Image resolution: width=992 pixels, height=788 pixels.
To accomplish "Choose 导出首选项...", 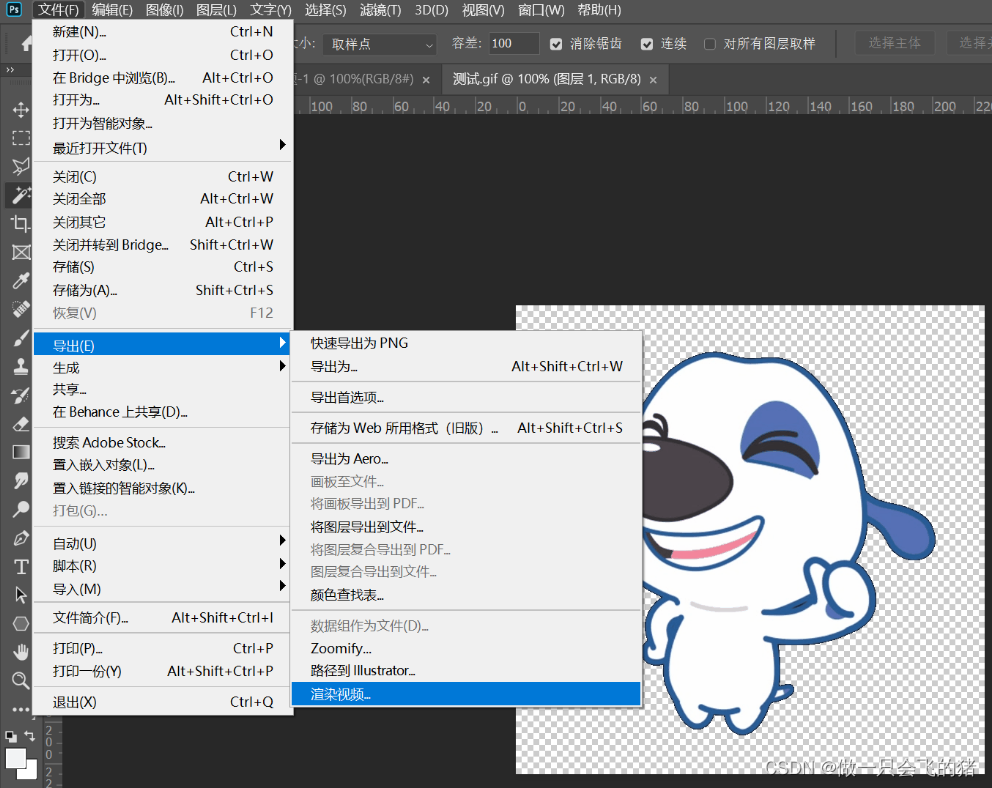I will (466, 397).
